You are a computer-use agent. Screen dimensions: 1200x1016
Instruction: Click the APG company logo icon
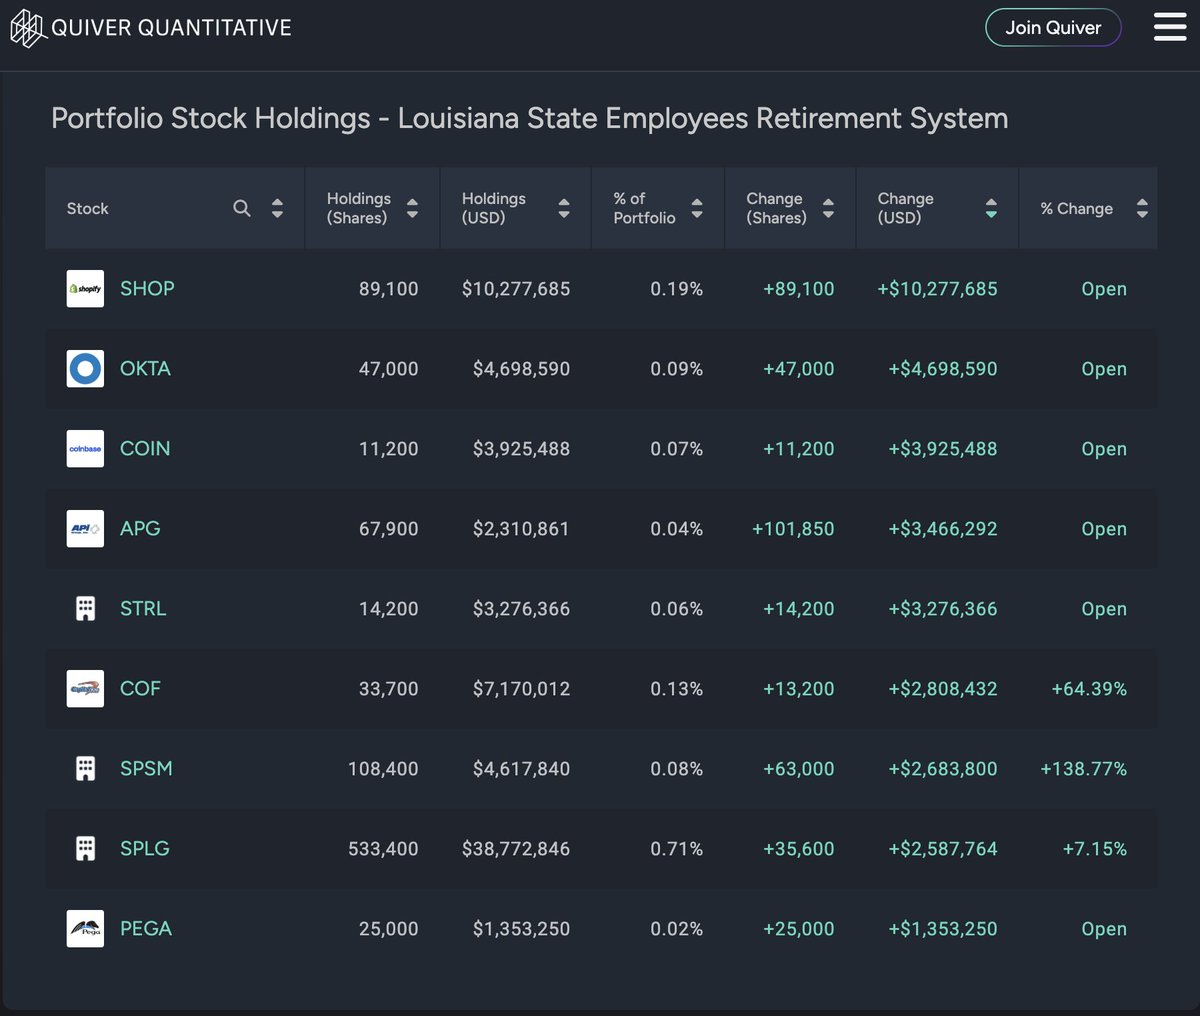pos(85,529)
